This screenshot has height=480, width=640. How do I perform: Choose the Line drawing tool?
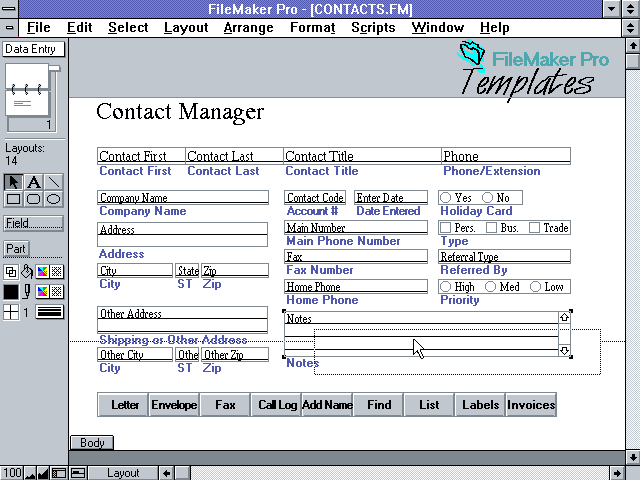[54, 182]
